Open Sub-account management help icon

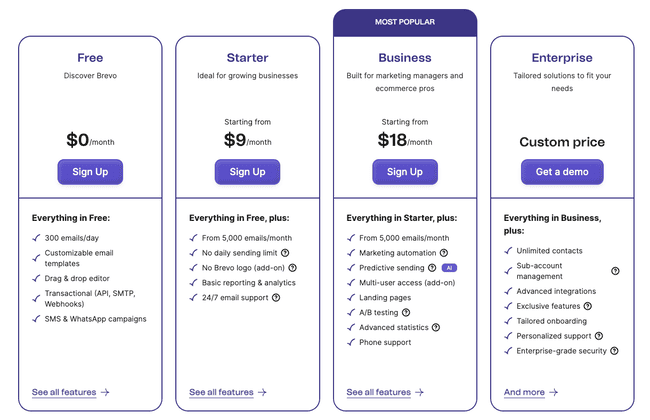point(615,271)
